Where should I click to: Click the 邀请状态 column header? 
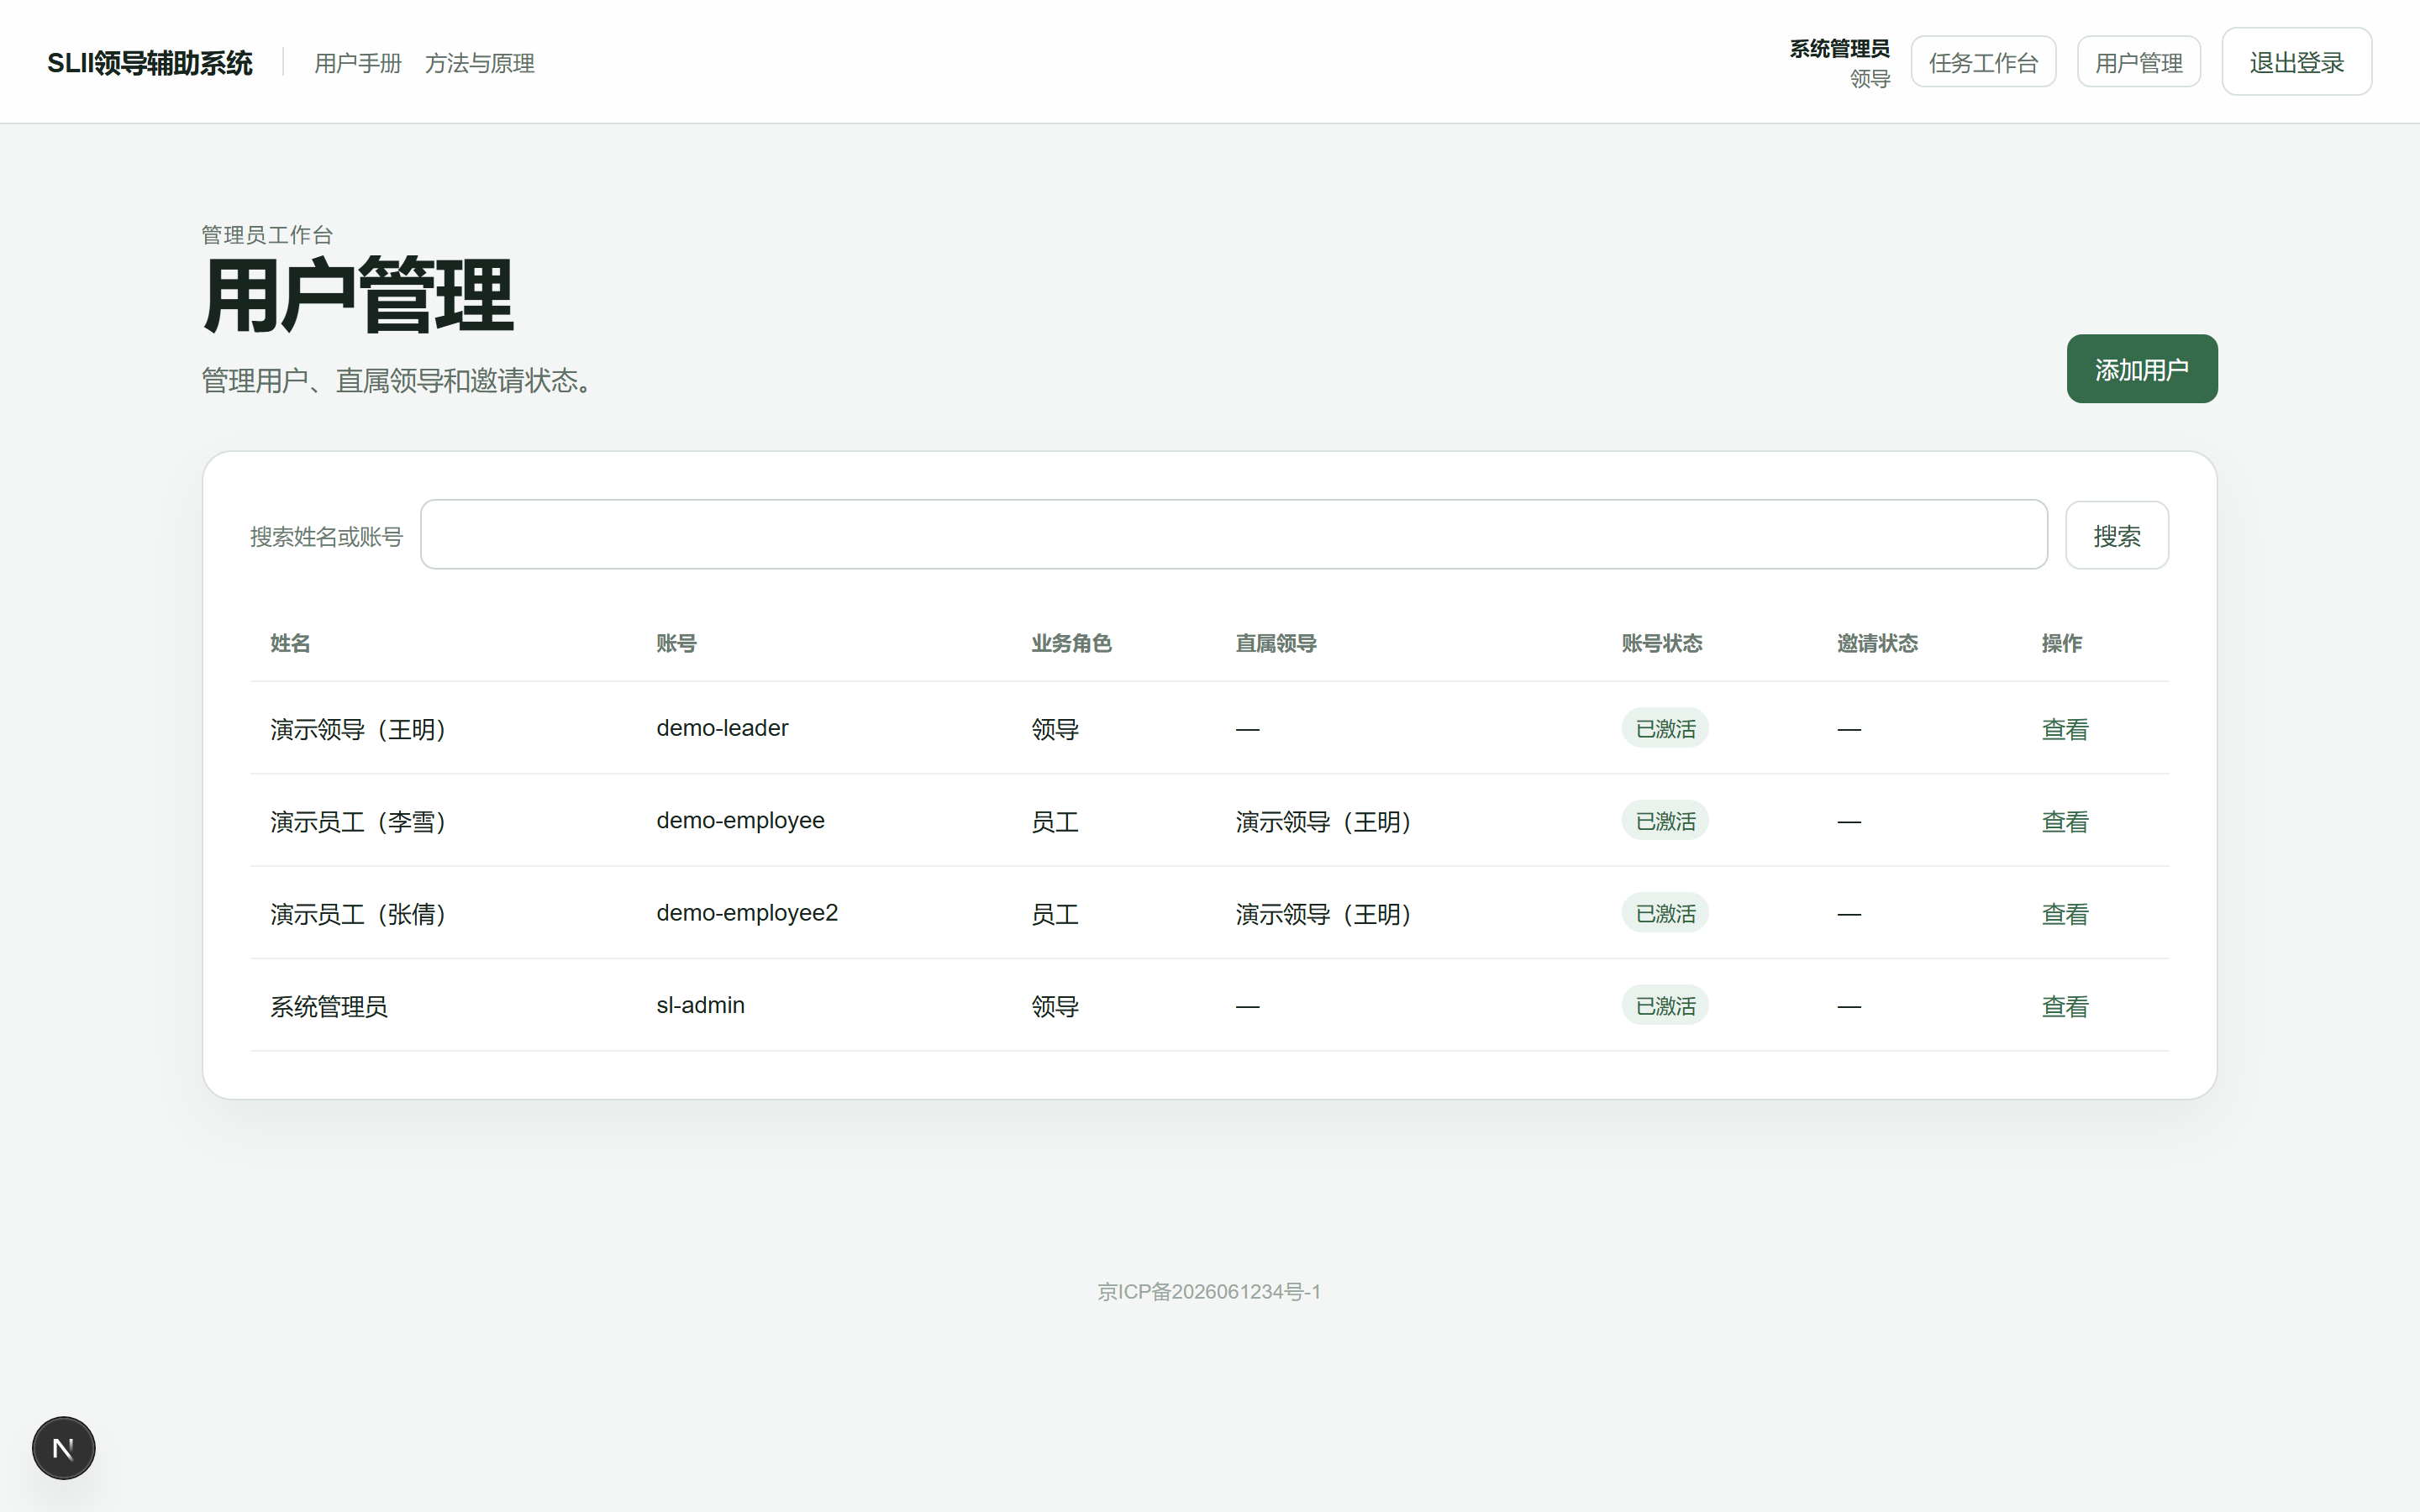point(1877,643)
